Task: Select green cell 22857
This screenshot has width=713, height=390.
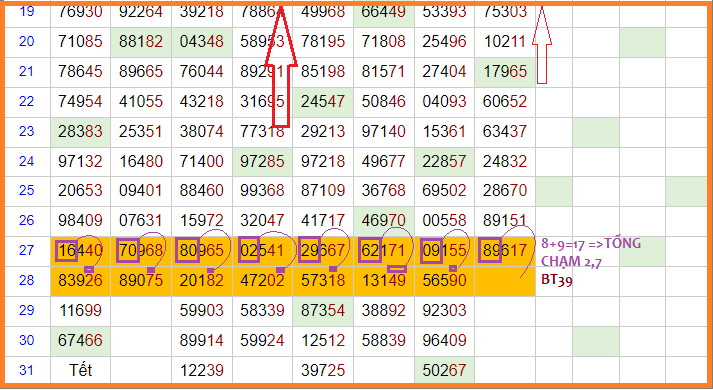Action: [x=444, y=161]
